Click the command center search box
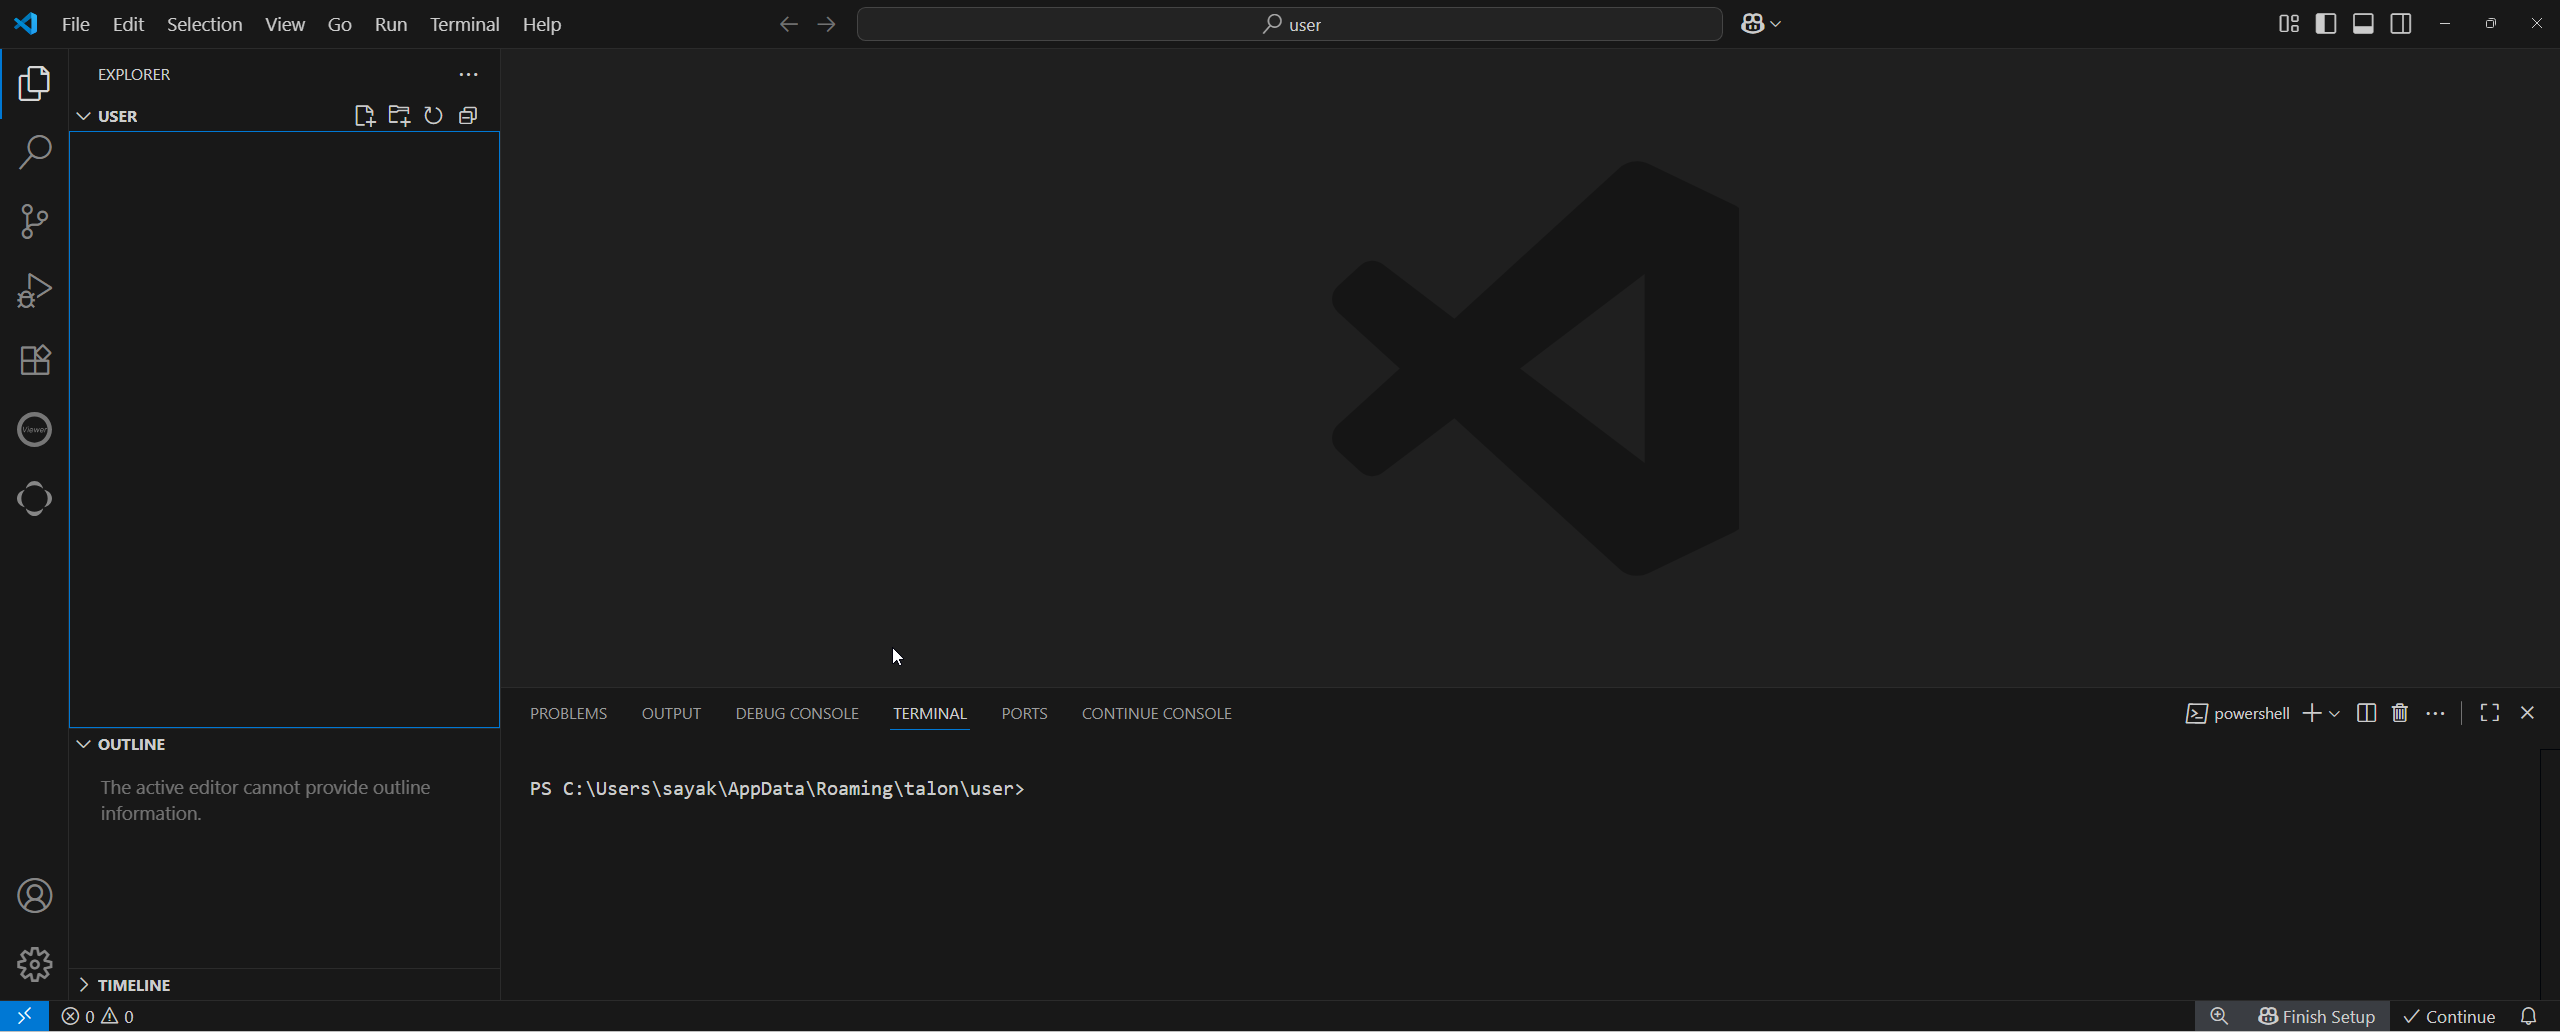 [1288, 23]
